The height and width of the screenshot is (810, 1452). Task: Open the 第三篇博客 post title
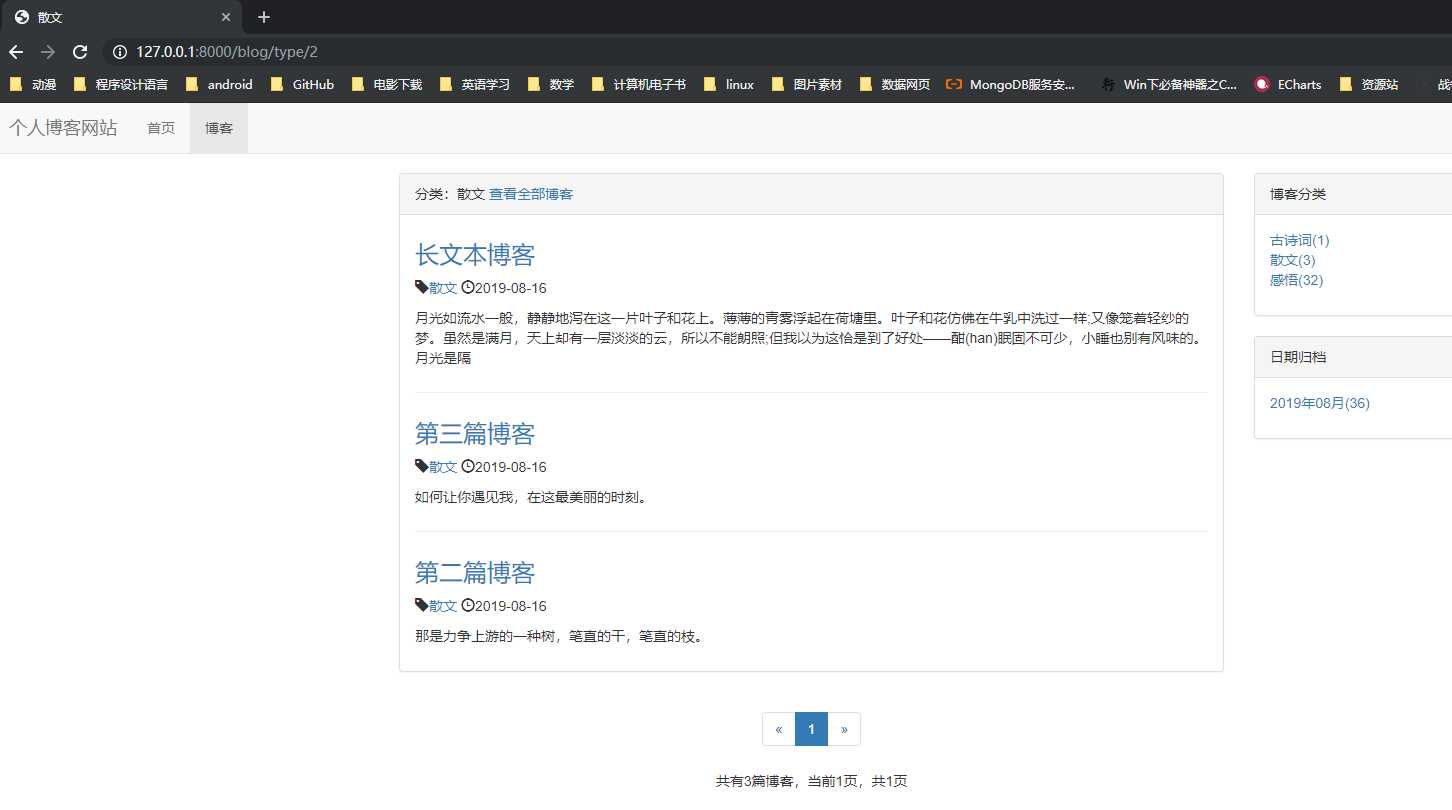click(x=475, y=433)
